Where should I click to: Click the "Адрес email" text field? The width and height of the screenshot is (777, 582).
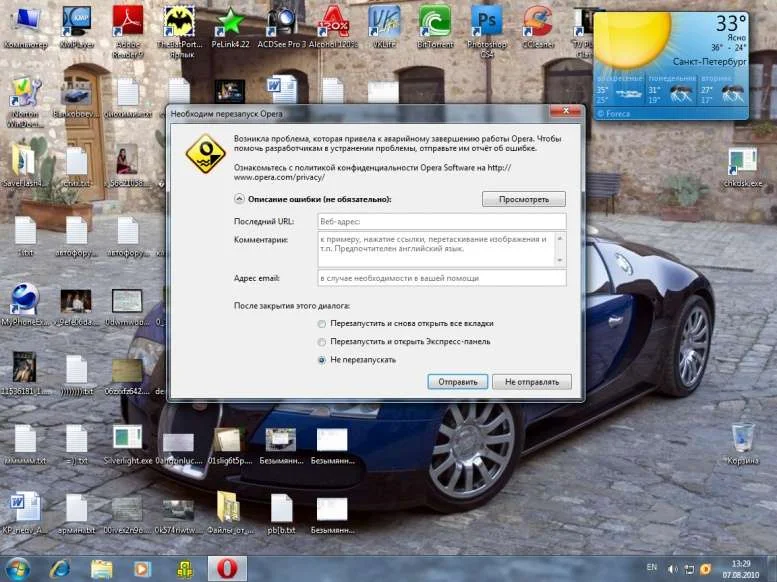coord(440,278)
